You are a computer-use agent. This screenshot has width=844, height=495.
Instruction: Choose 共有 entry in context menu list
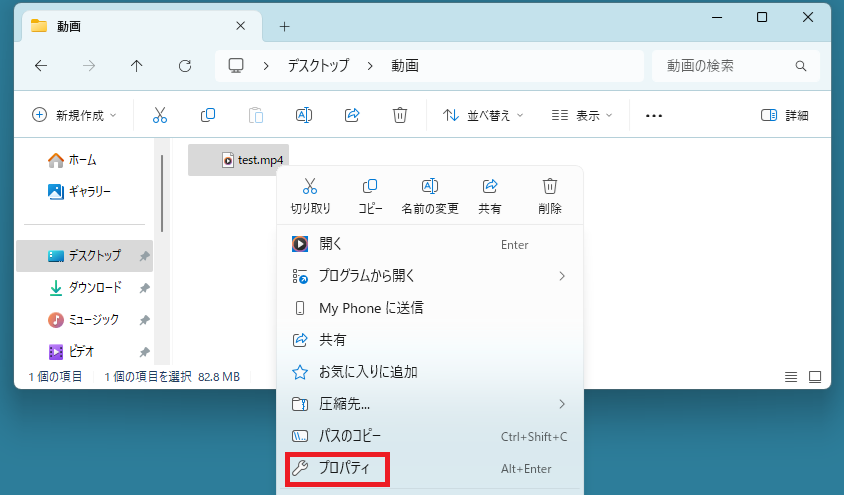pyautogui.click(x=430, y=340)
